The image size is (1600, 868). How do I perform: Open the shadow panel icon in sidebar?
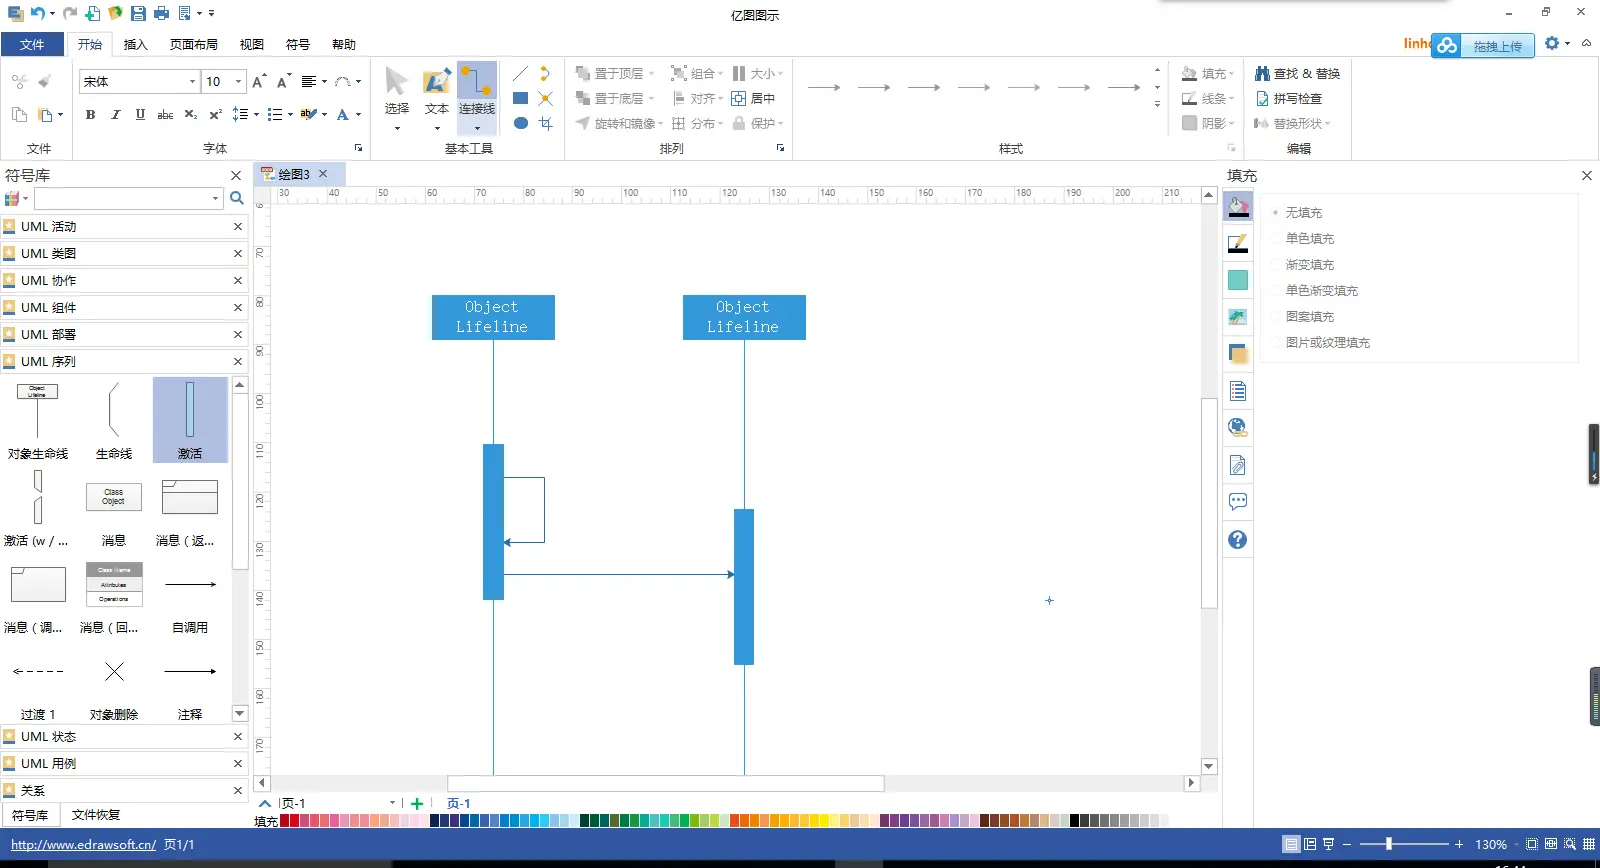tap(1238, 353)
